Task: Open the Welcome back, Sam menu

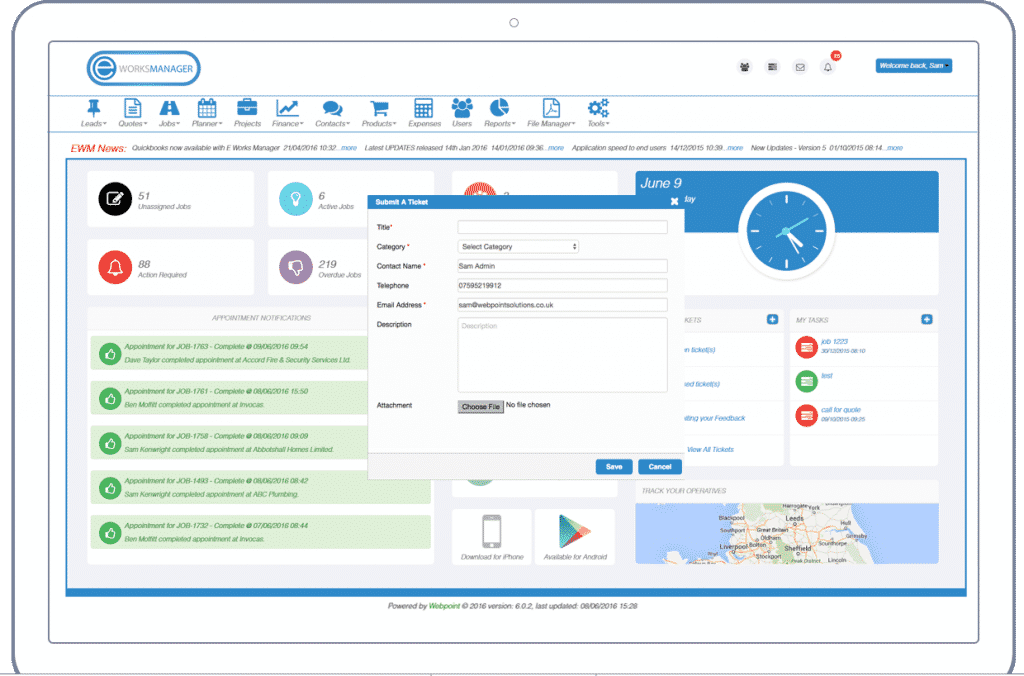Action: tap(912, 64)
